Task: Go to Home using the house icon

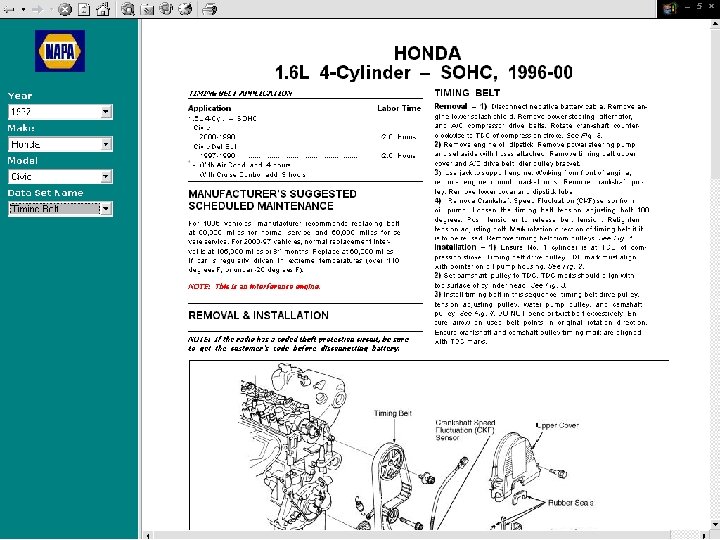Action: [x=103, y=9]
